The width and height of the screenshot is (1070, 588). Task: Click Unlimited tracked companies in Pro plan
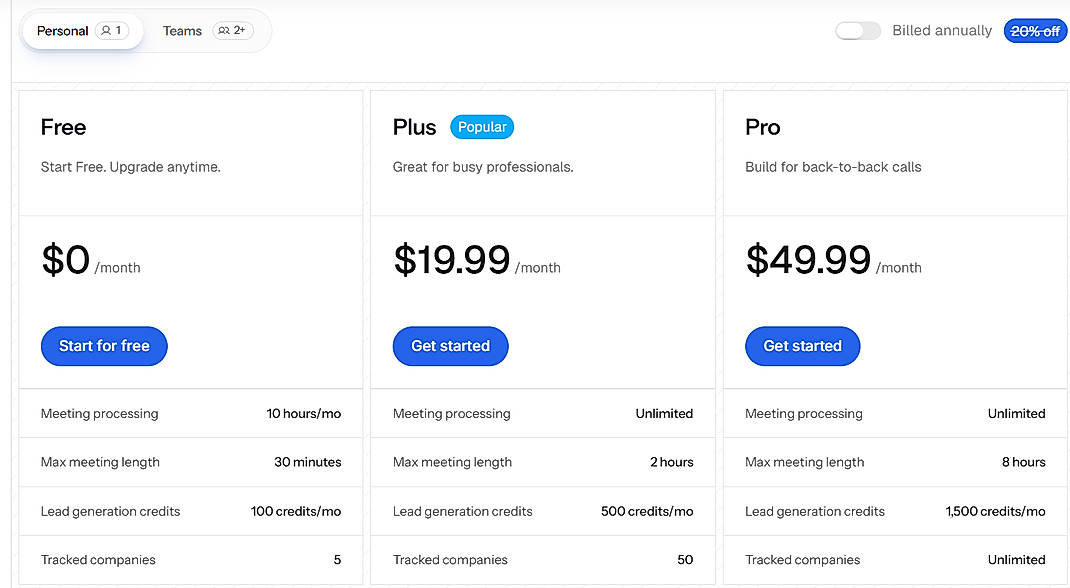(x=1016, y=559)
